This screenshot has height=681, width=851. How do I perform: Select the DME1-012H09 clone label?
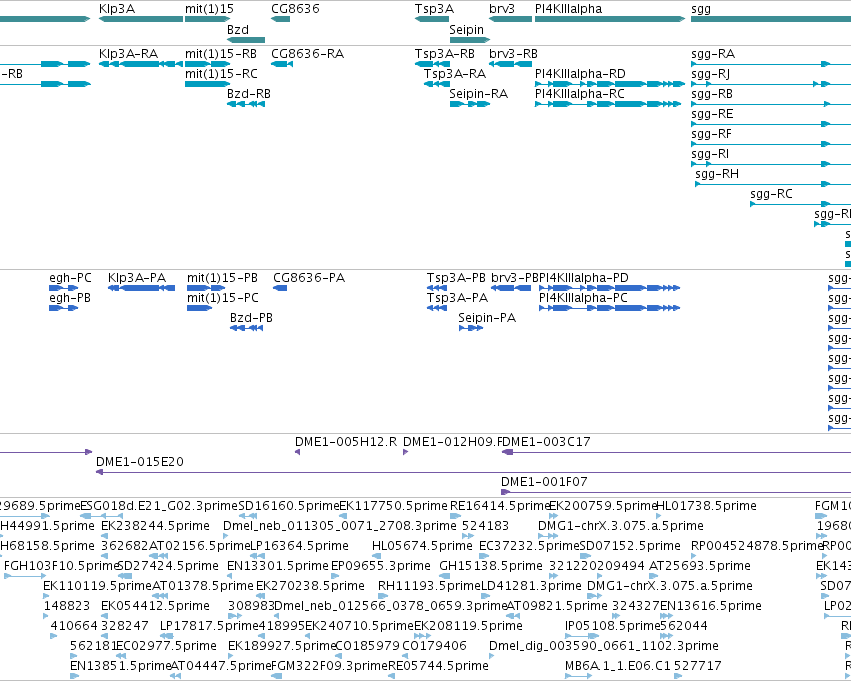[450, 442]
